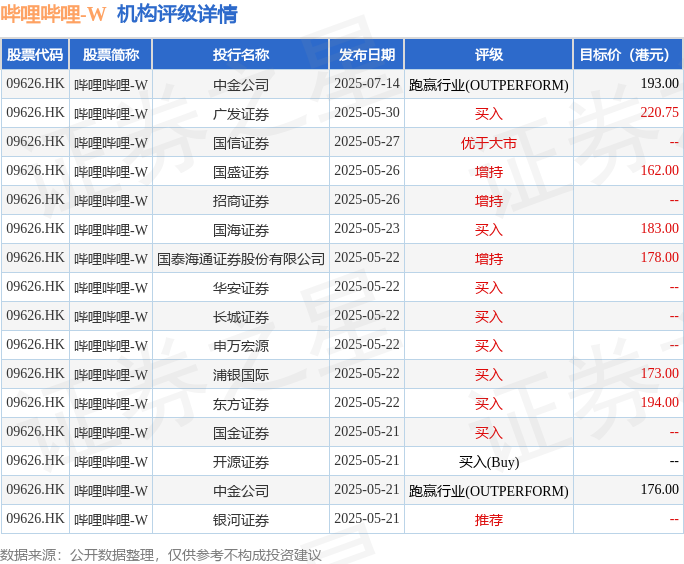The width and height of the screenshot is (684, 564).
Task: Select the 国泰海通证券股份有限公司 cell
Action: click(241, 259)
